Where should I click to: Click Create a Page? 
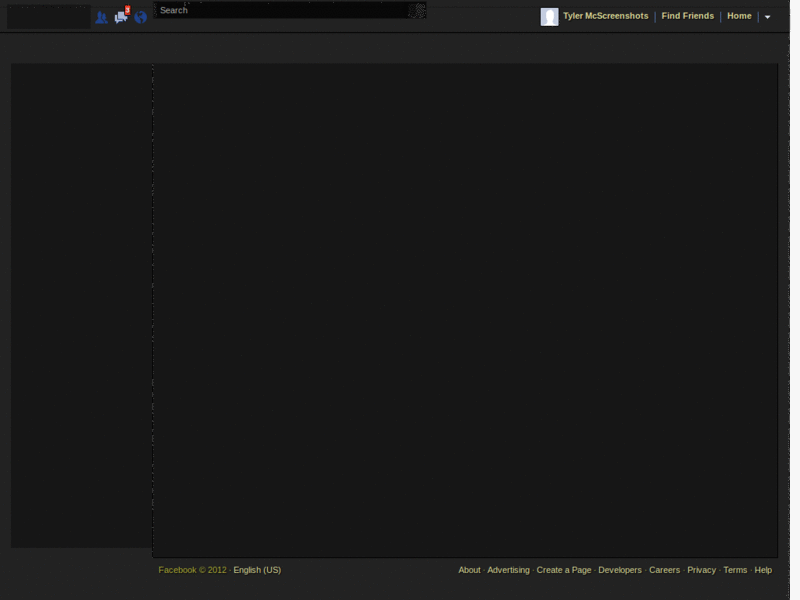[x=563, y=569]
